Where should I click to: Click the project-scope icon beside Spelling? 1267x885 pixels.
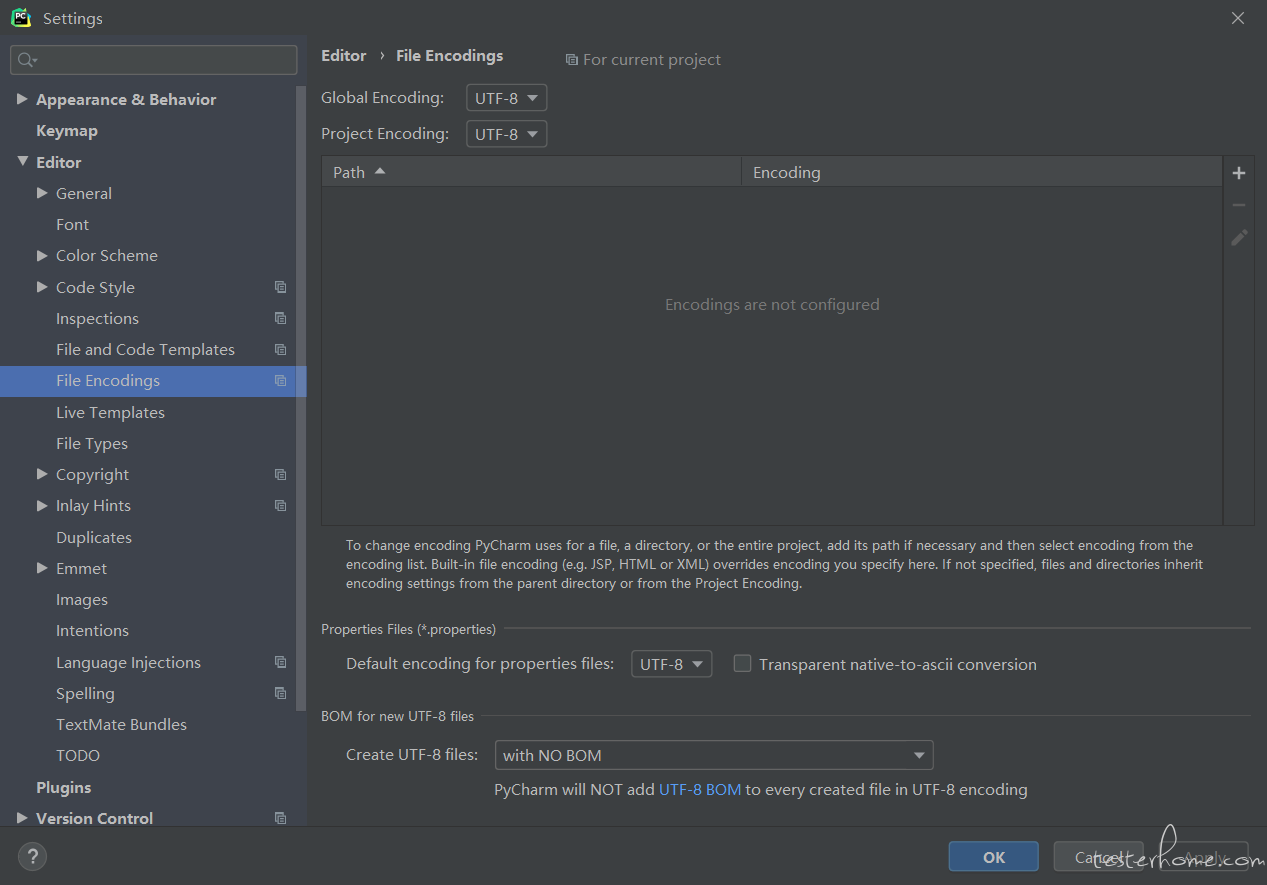point(280,693)
